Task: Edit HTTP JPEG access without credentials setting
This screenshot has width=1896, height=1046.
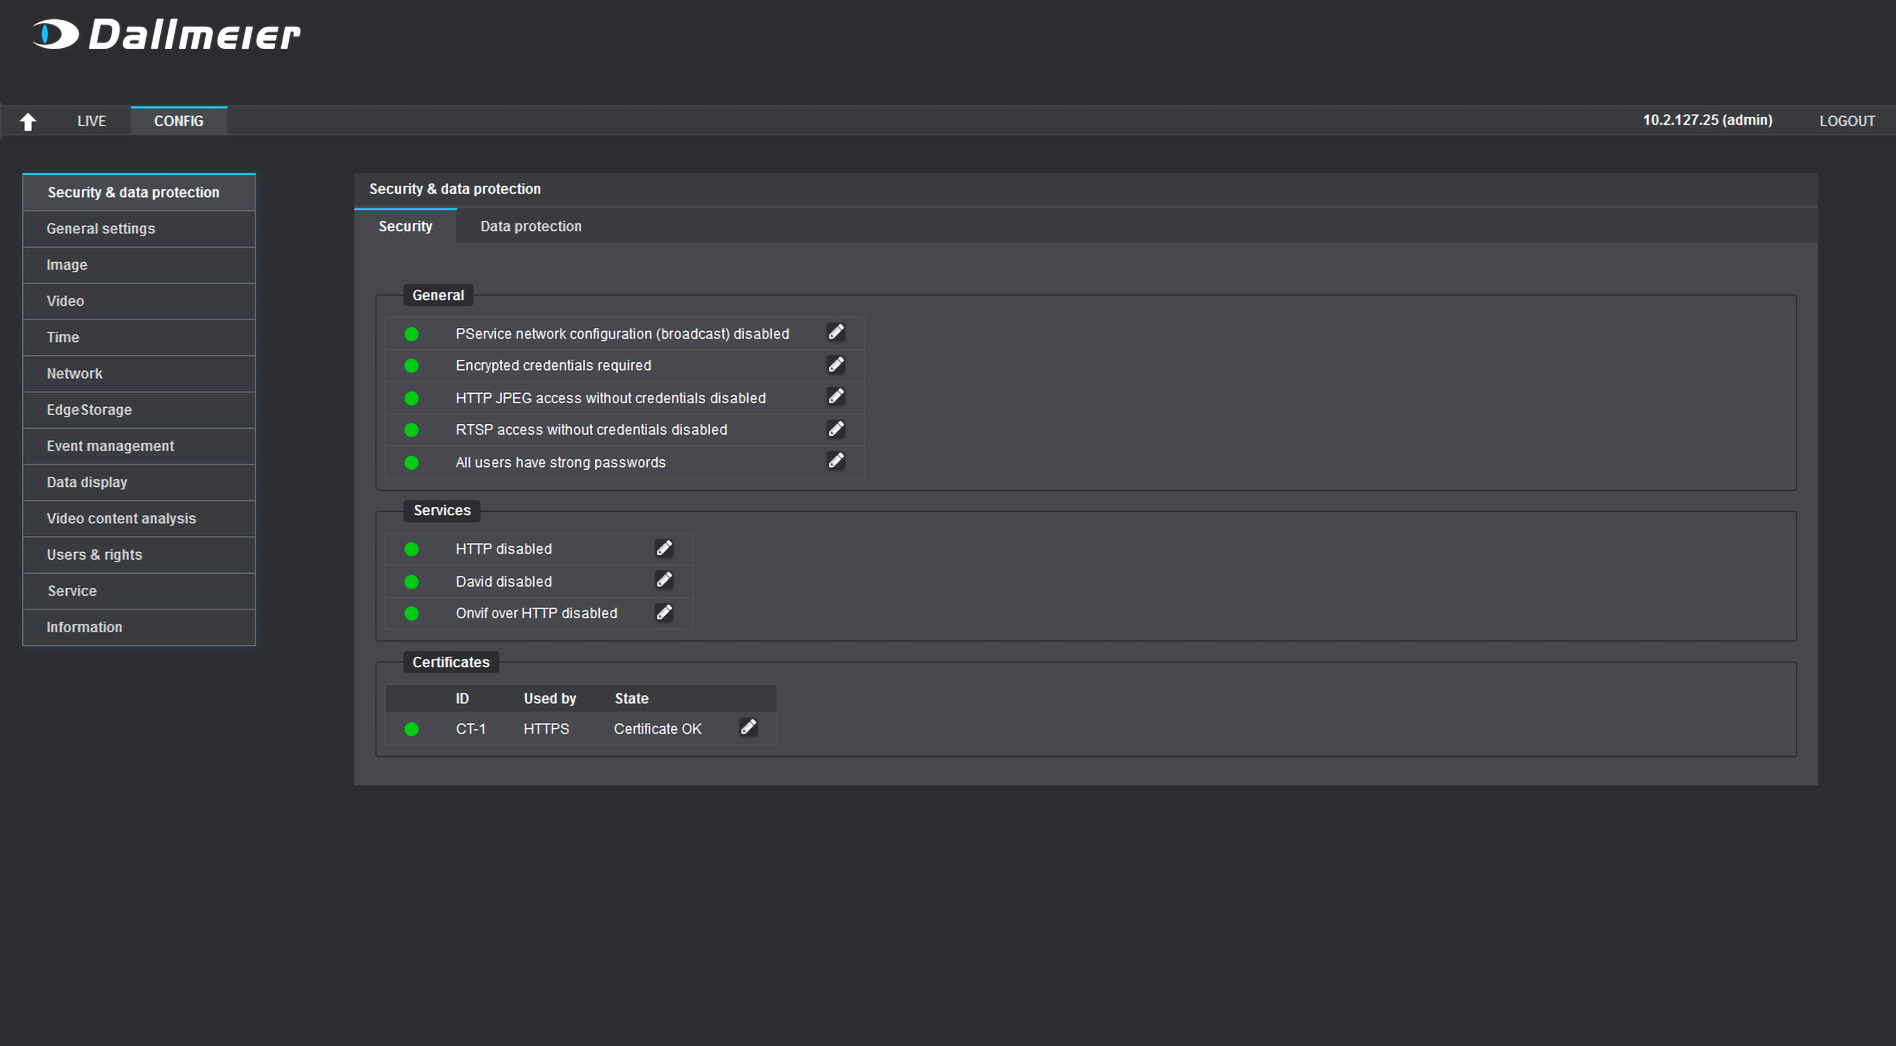Action: point(836,397)
